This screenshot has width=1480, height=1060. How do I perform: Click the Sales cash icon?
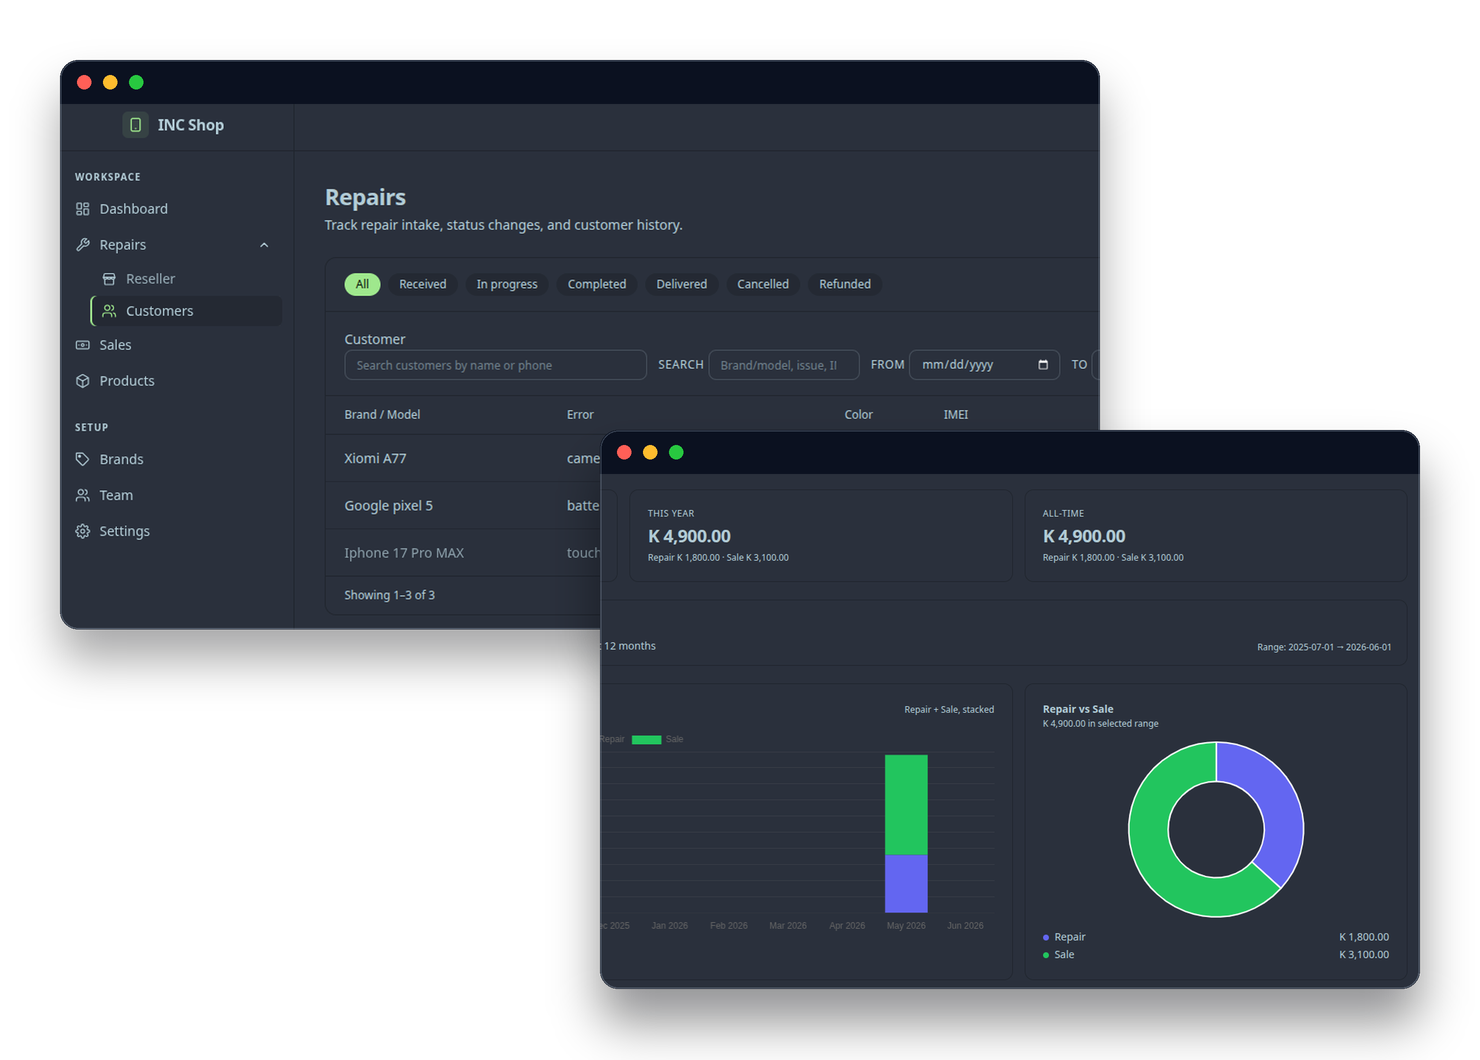point(83,345)
